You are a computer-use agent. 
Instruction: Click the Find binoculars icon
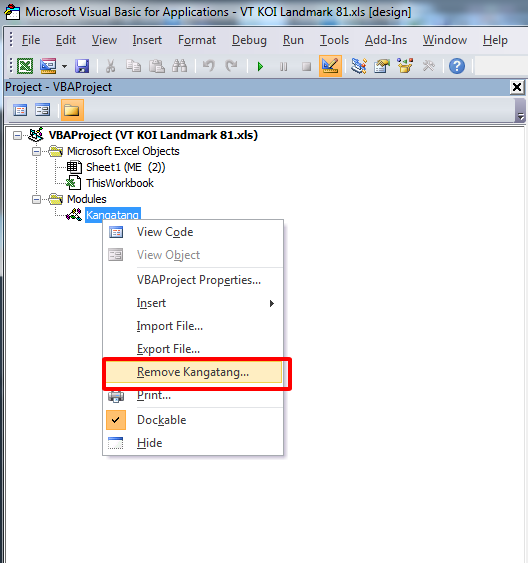pos(179,66)
